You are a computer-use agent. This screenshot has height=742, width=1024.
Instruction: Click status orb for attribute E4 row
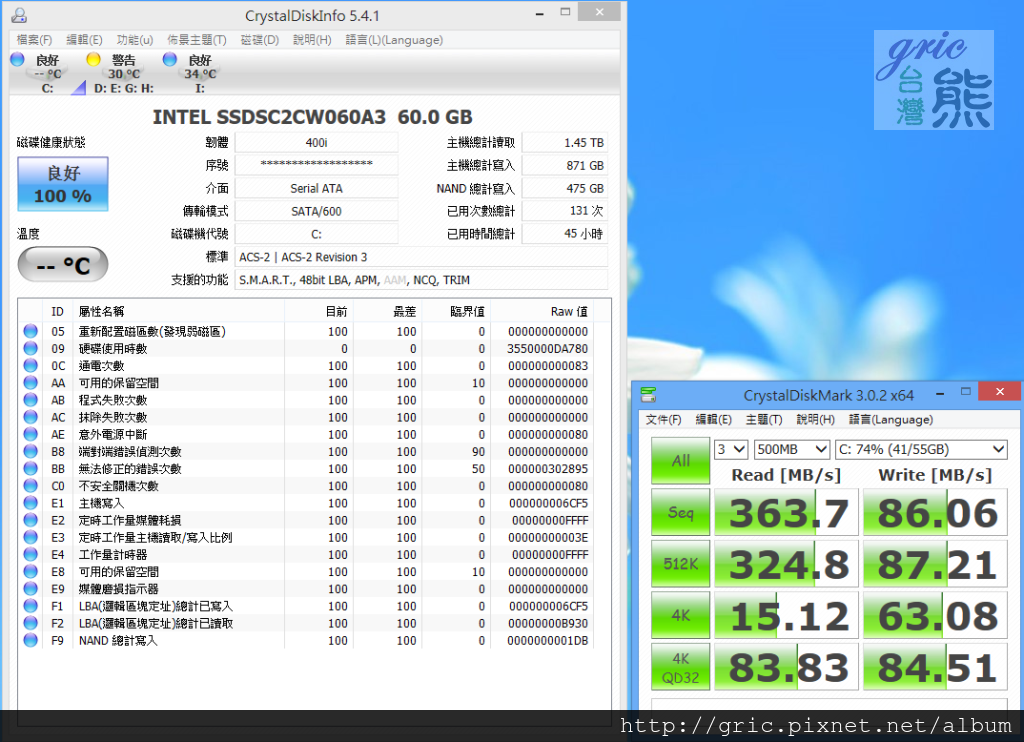click(31, 554)
